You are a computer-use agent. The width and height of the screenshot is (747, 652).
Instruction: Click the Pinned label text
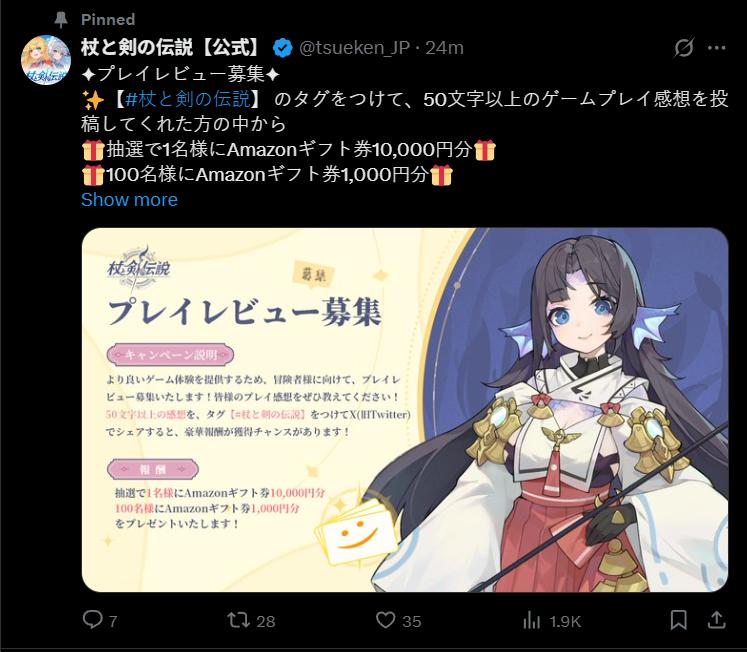108,20
